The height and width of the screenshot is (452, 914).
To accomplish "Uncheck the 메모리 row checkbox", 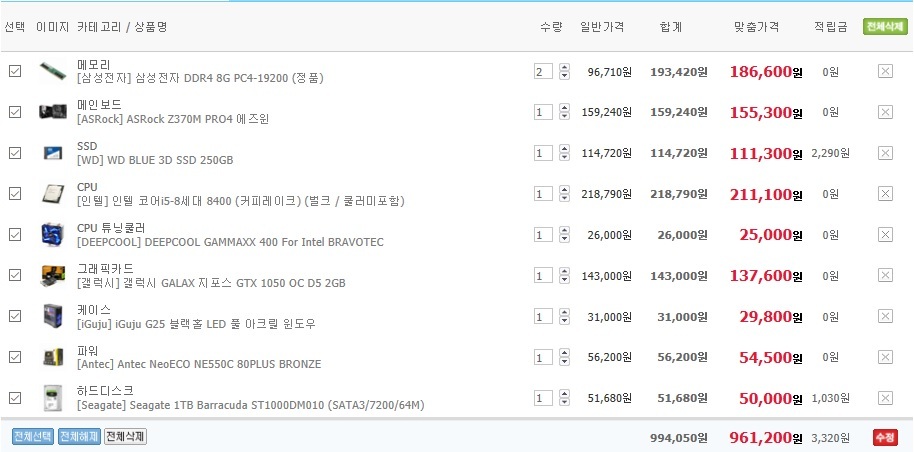I will click(x=15, y=71).
